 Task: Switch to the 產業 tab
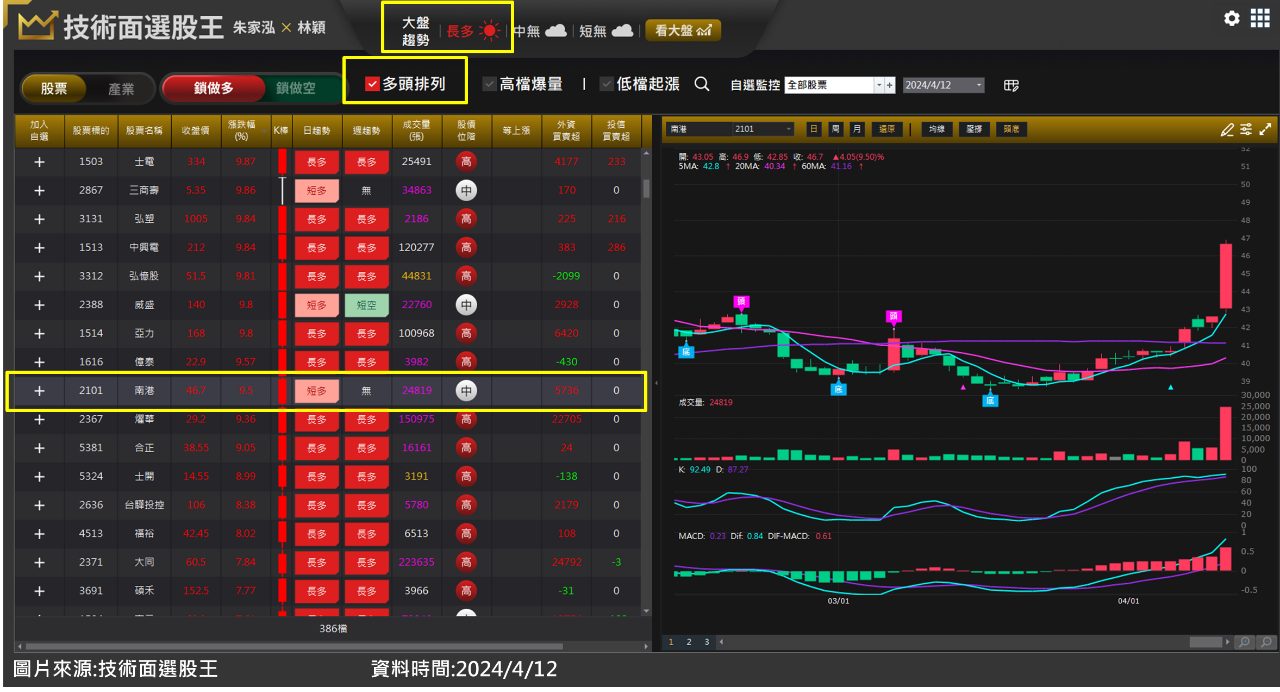pyautogui.click(x=120, y=88)
